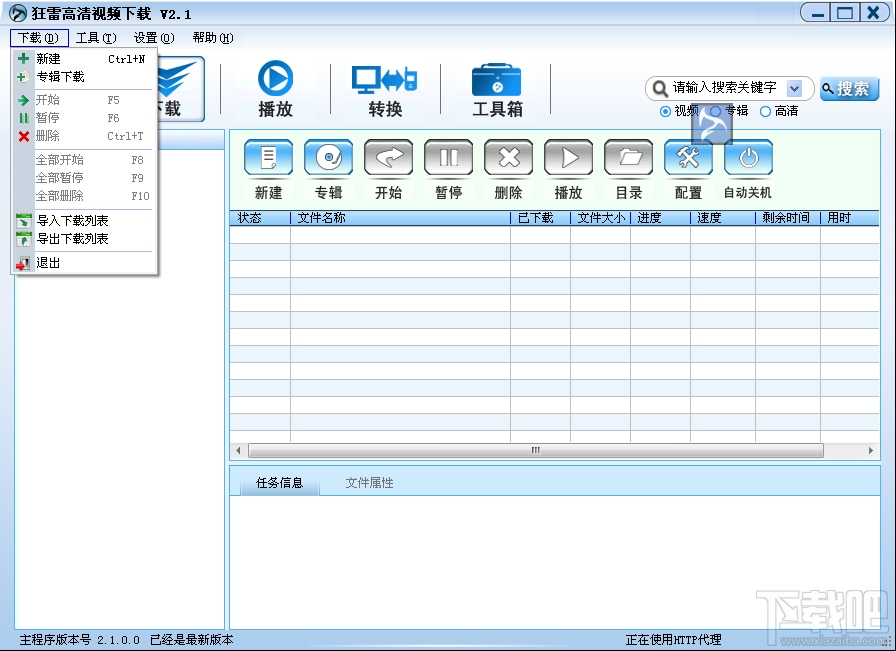Choose 退出 from the menu
This screenshot has height=651, width=896.
[85, 263]
